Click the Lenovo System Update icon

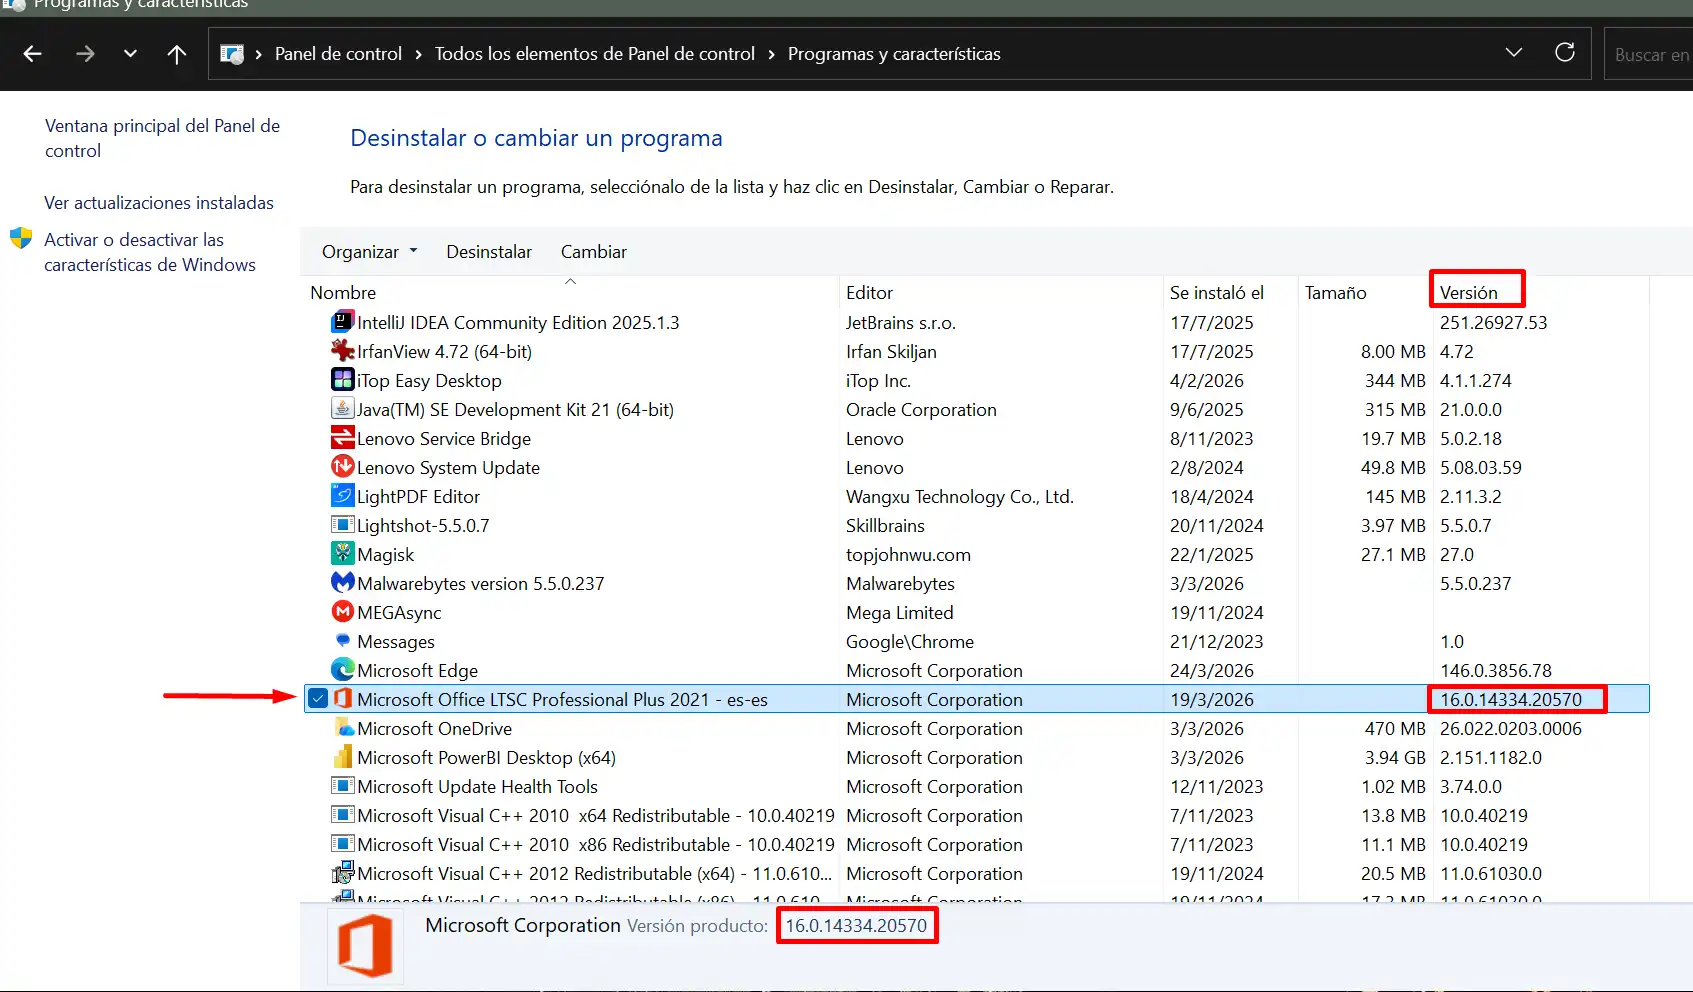pos(343,467)
